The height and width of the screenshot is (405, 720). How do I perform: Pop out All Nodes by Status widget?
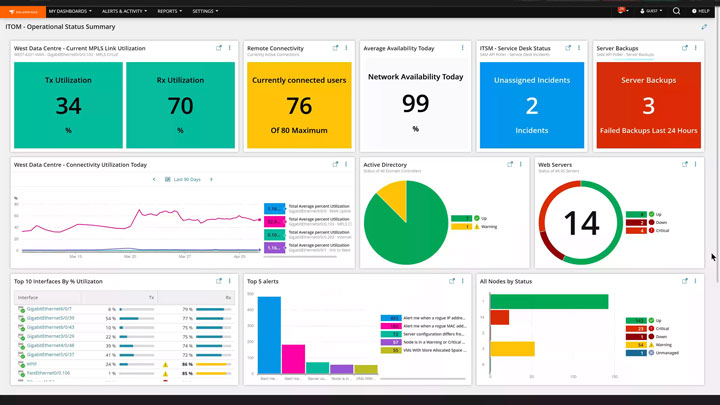tap(685, 281)
